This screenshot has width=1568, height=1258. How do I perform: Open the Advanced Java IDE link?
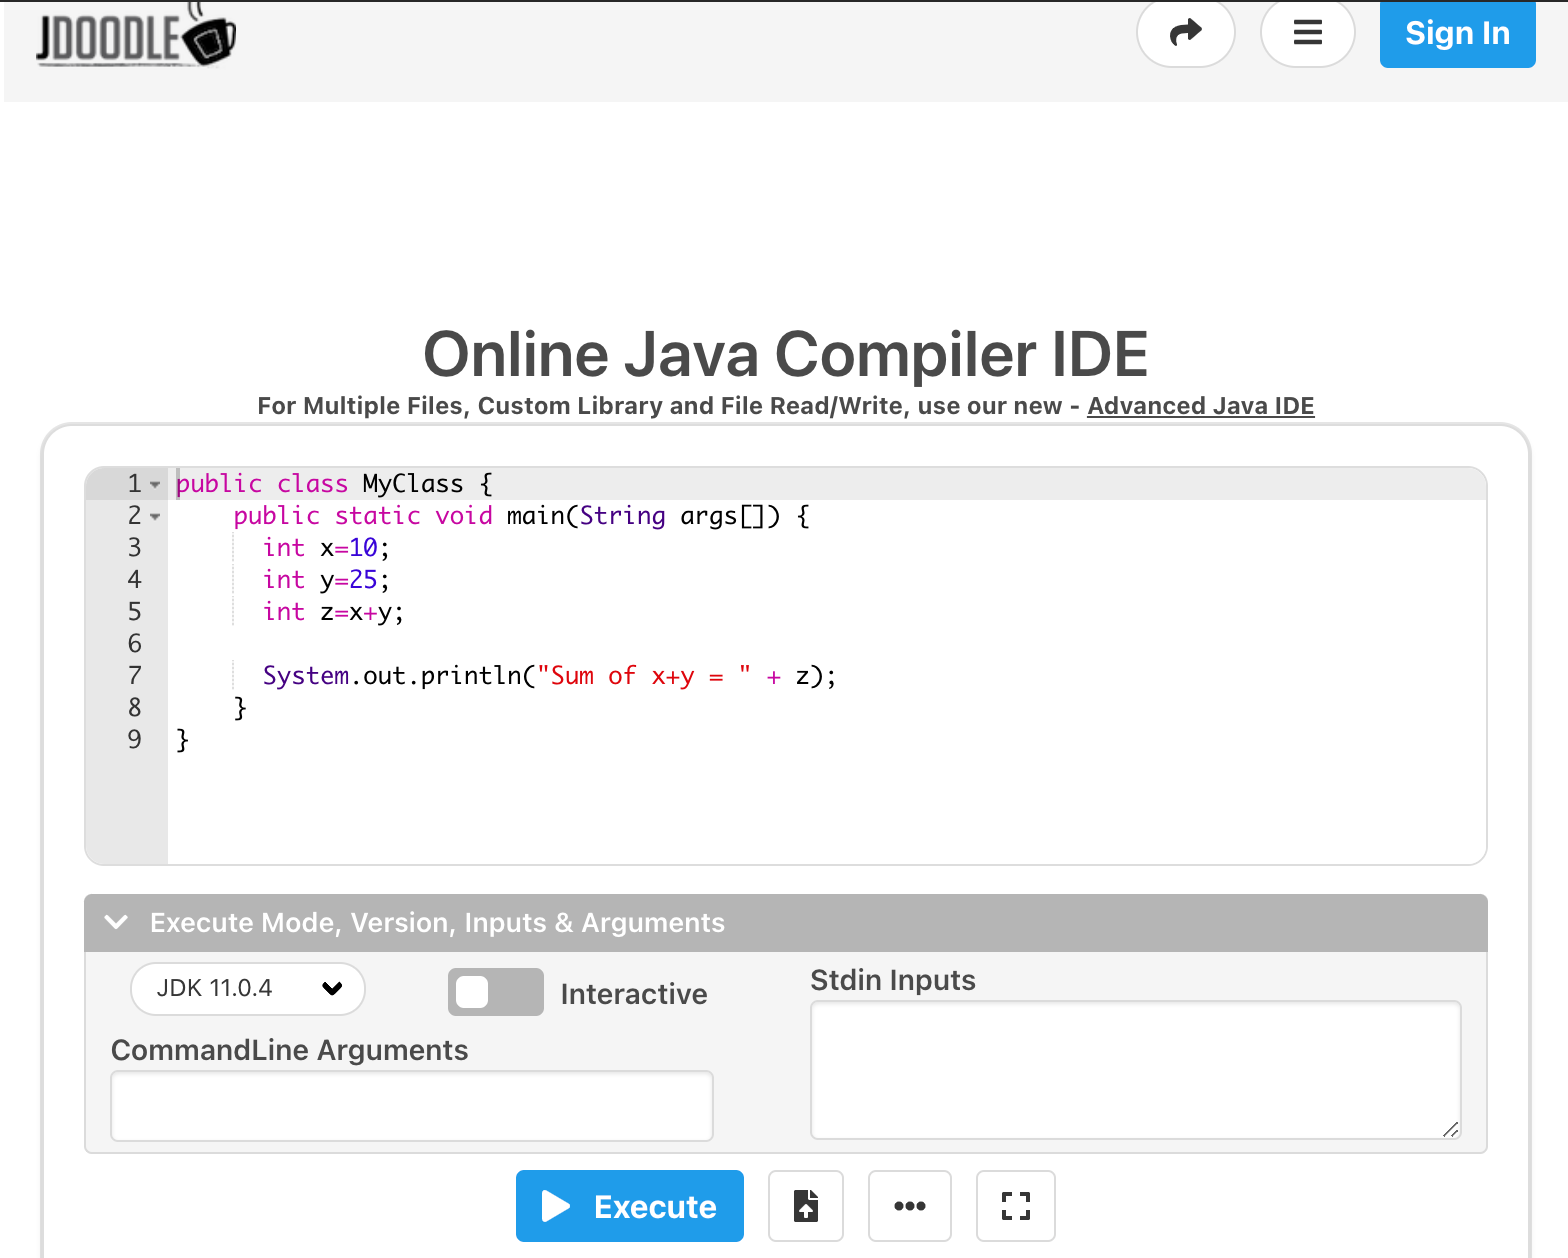tap(1200, 406)
